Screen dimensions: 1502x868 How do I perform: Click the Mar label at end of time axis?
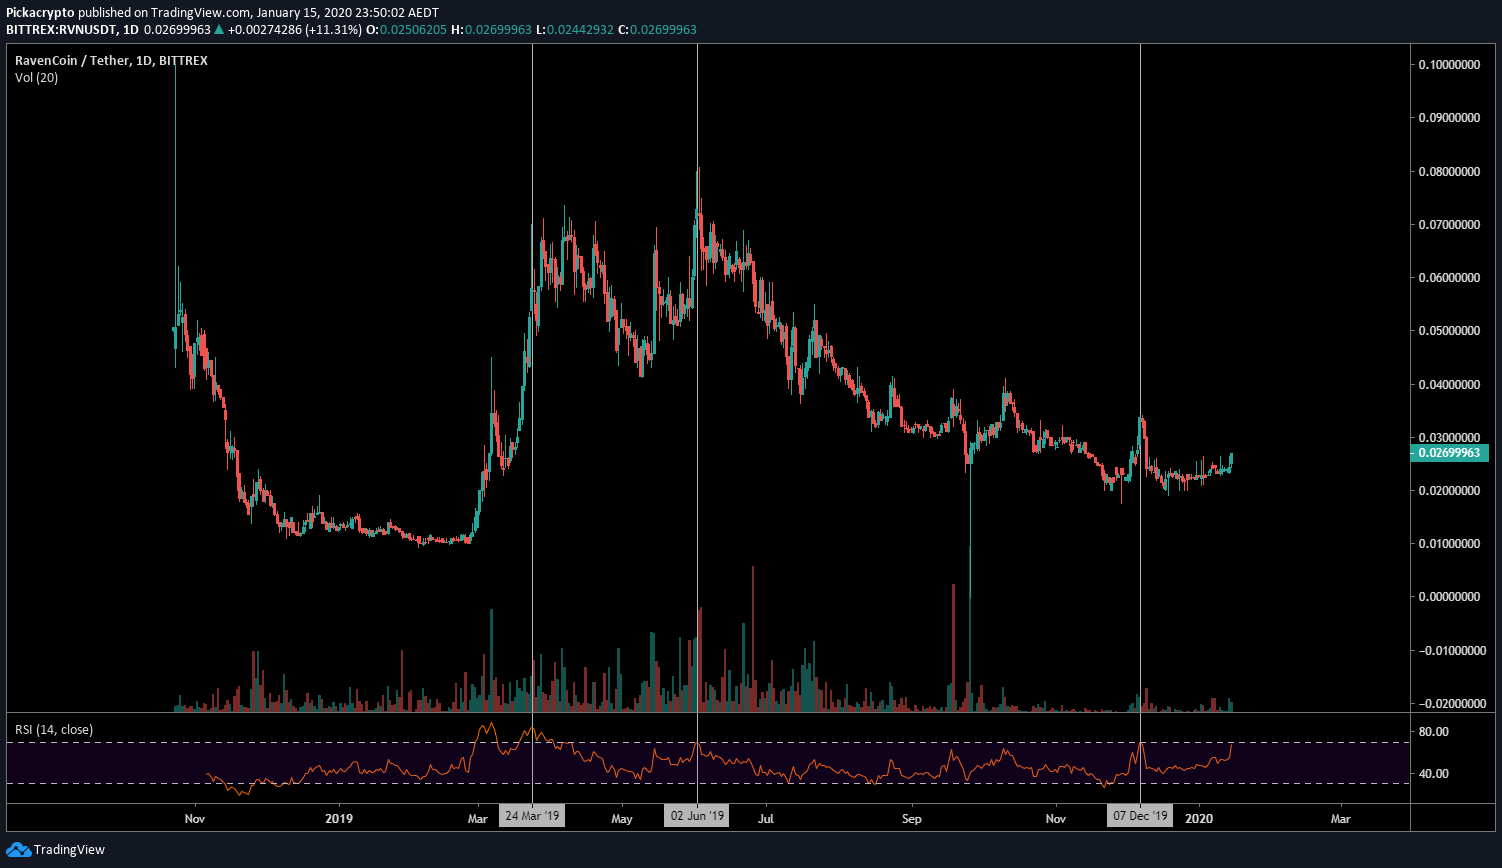pos(1341,818)
